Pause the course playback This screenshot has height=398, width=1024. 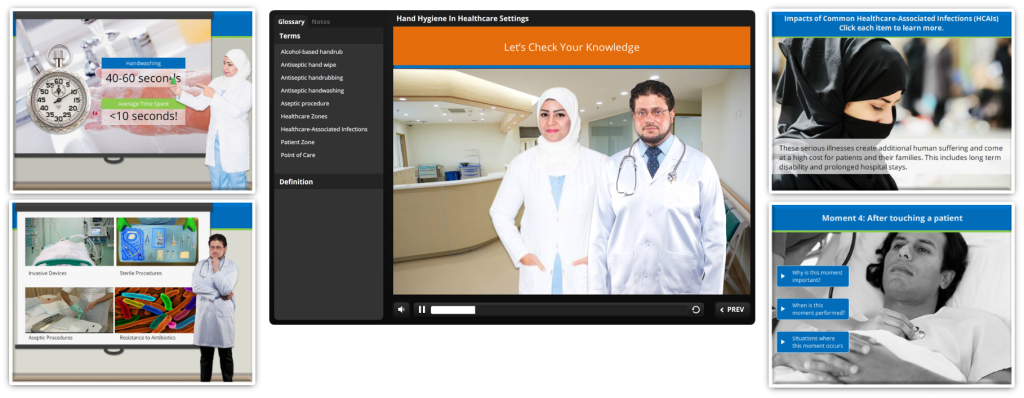click(422, 310)
